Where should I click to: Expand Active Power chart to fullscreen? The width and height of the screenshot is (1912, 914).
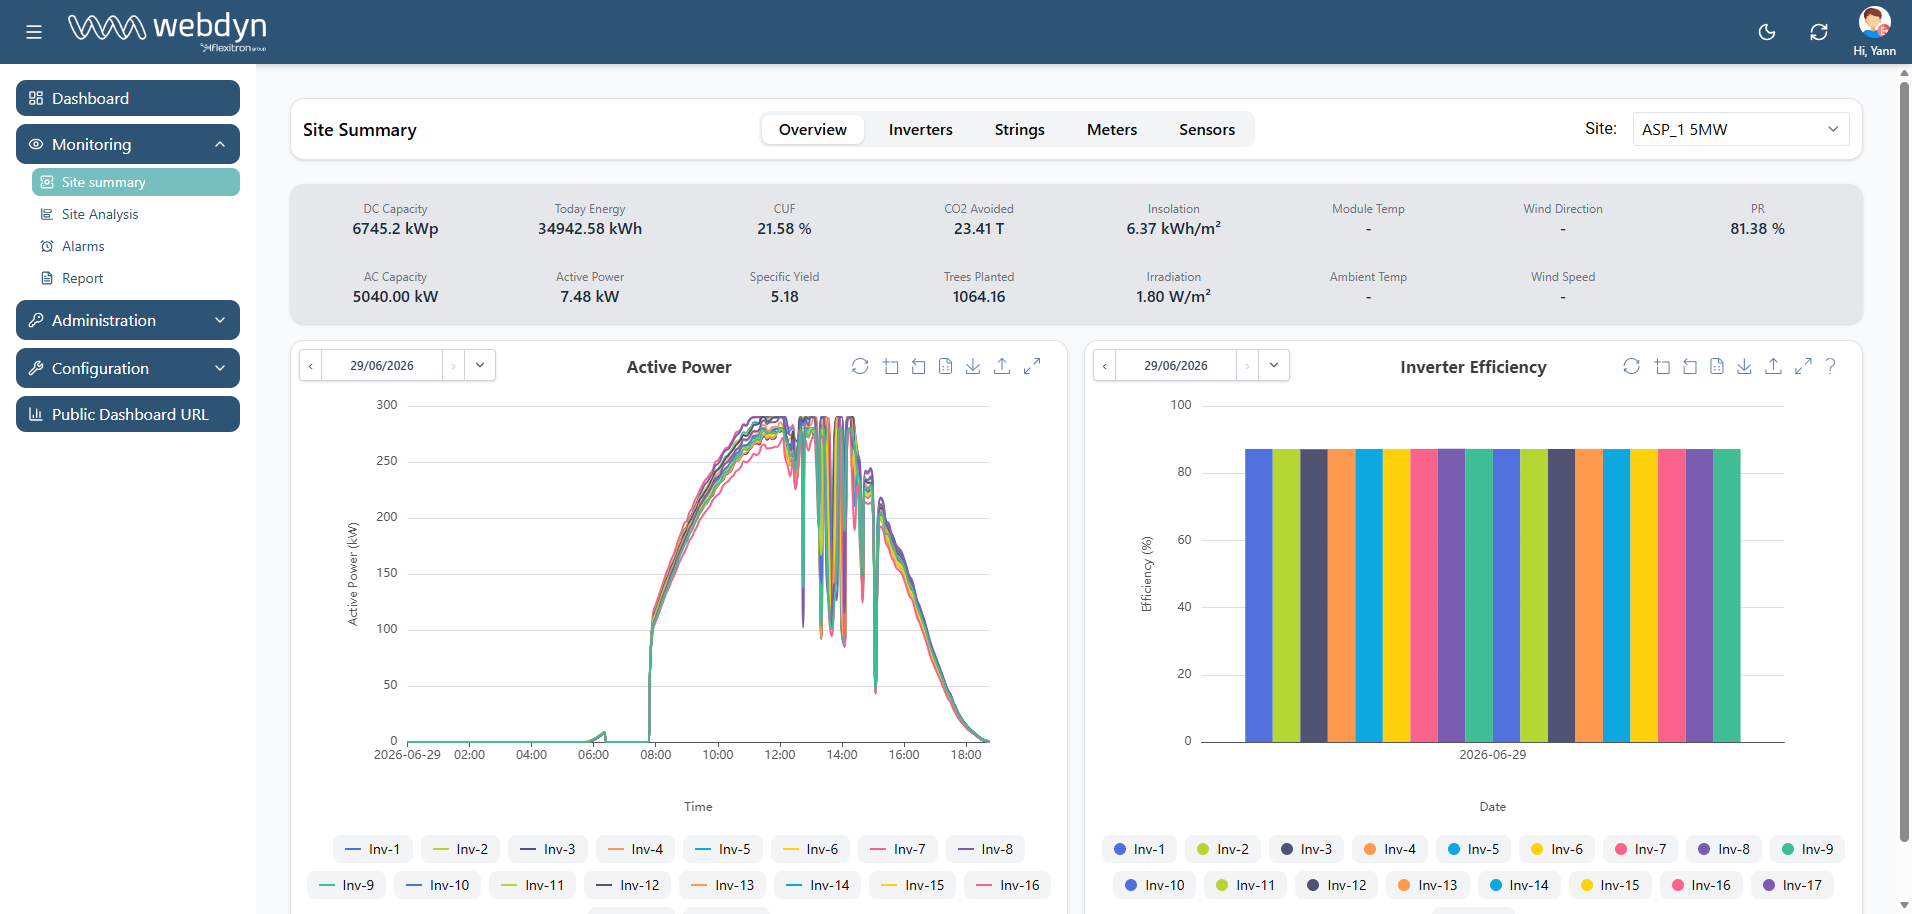[1032, 366]
